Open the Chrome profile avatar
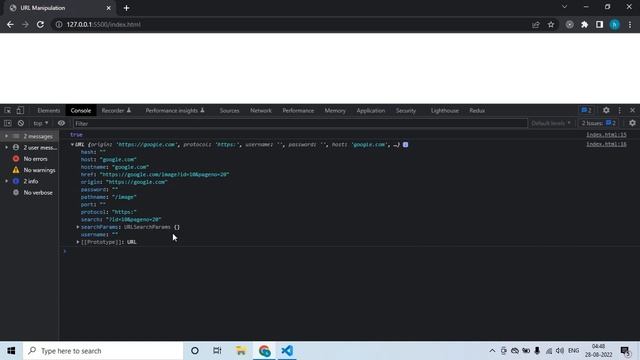The height and width of the screenshot is (360, 640). [614, 24]
